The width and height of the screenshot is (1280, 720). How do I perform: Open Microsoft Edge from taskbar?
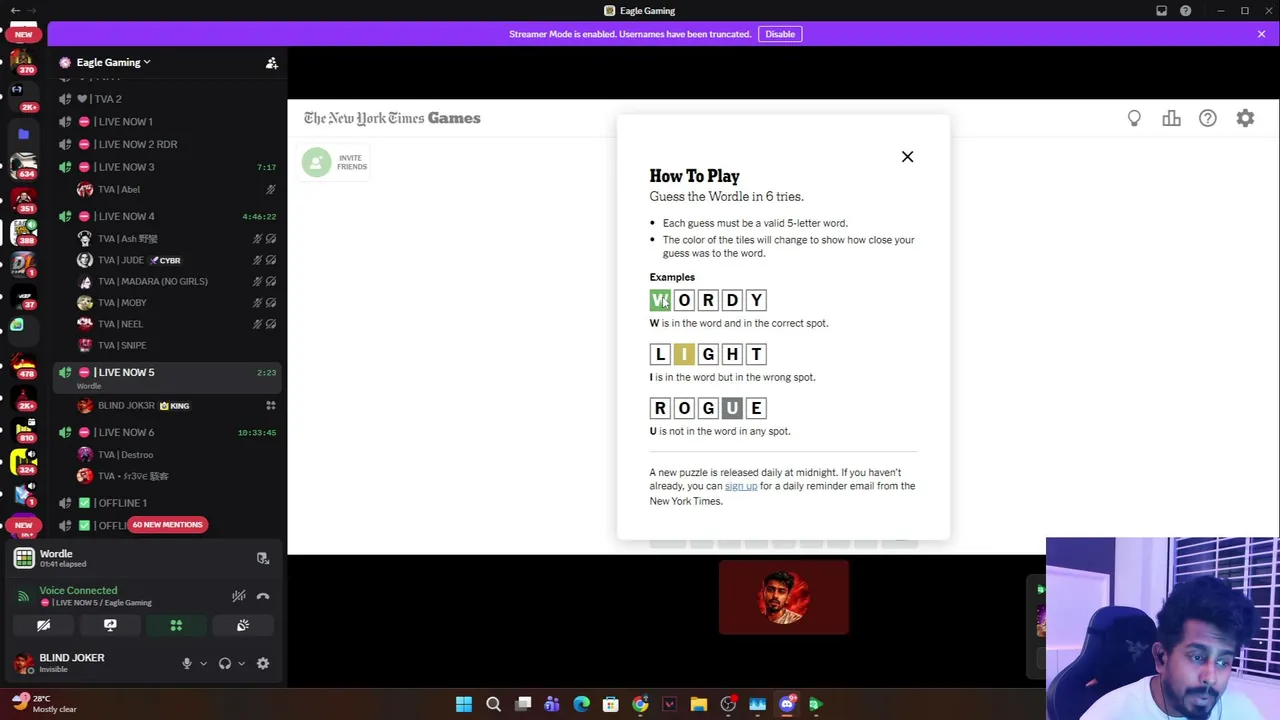(581, 704)
